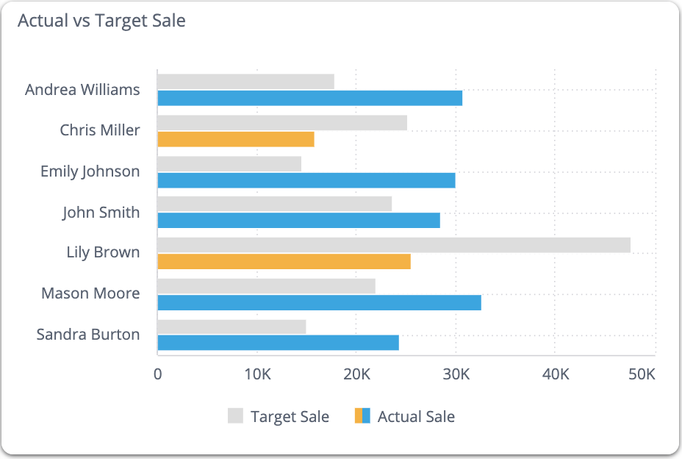Click John Smith's blue actual sale bar
The image size is (682, 459).
point(299,220)
